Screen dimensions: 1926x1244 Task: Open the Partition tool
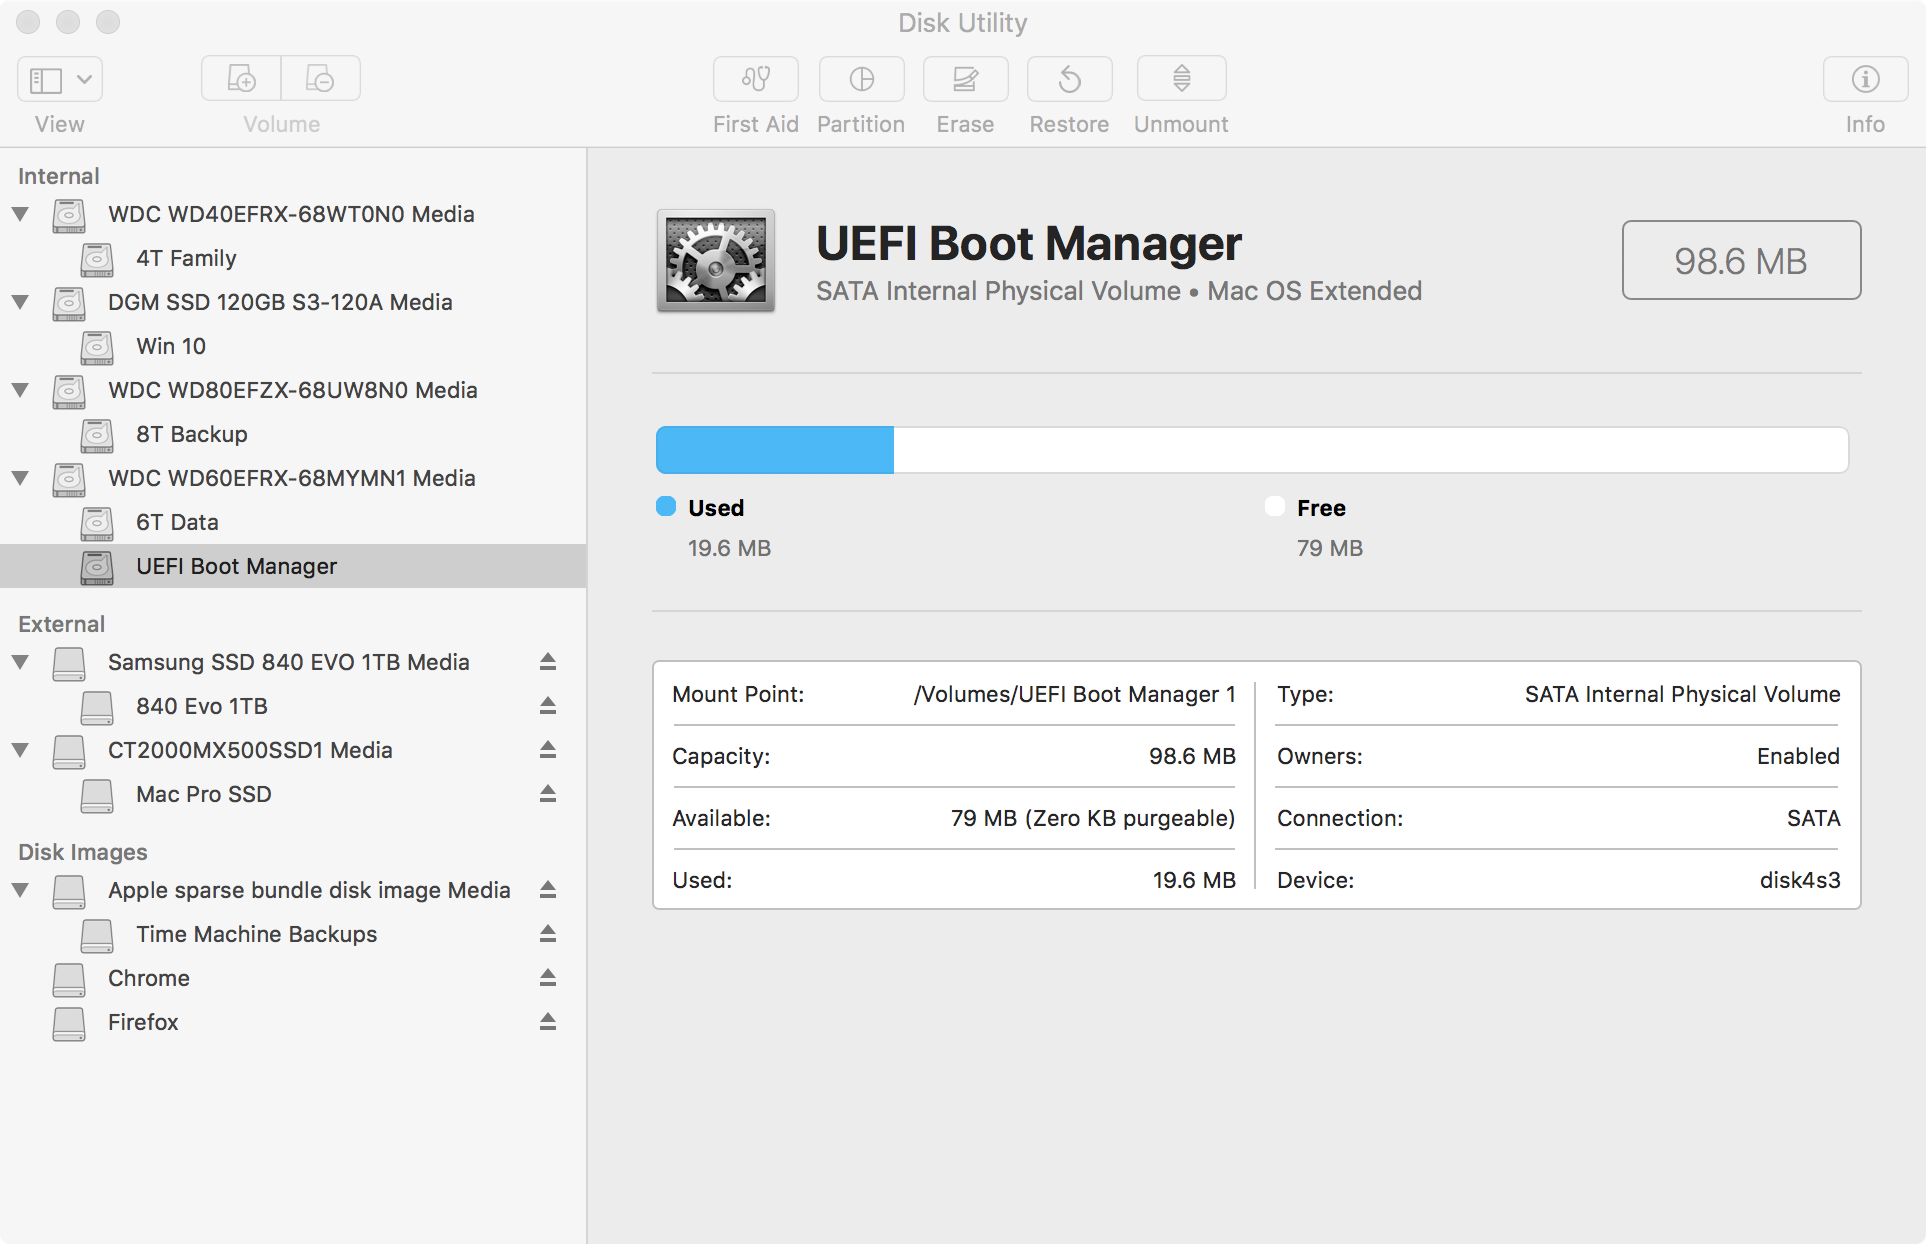[x=861, y=79]
